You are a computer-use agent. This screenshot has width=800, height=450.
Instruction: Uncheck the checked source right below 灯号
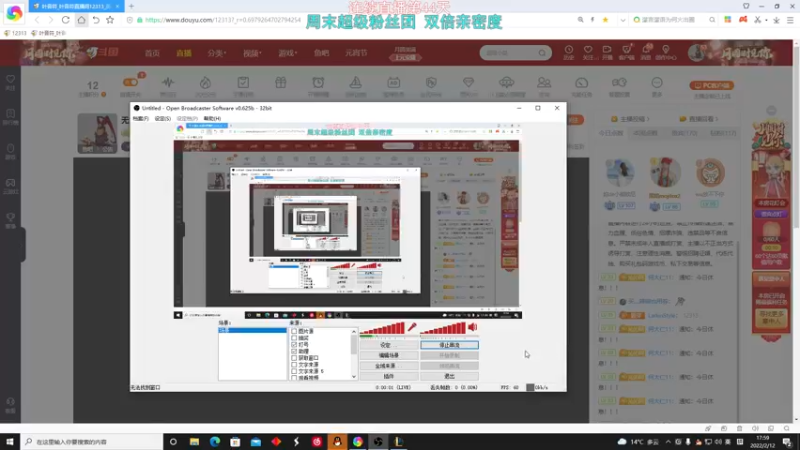pos(294,351)
